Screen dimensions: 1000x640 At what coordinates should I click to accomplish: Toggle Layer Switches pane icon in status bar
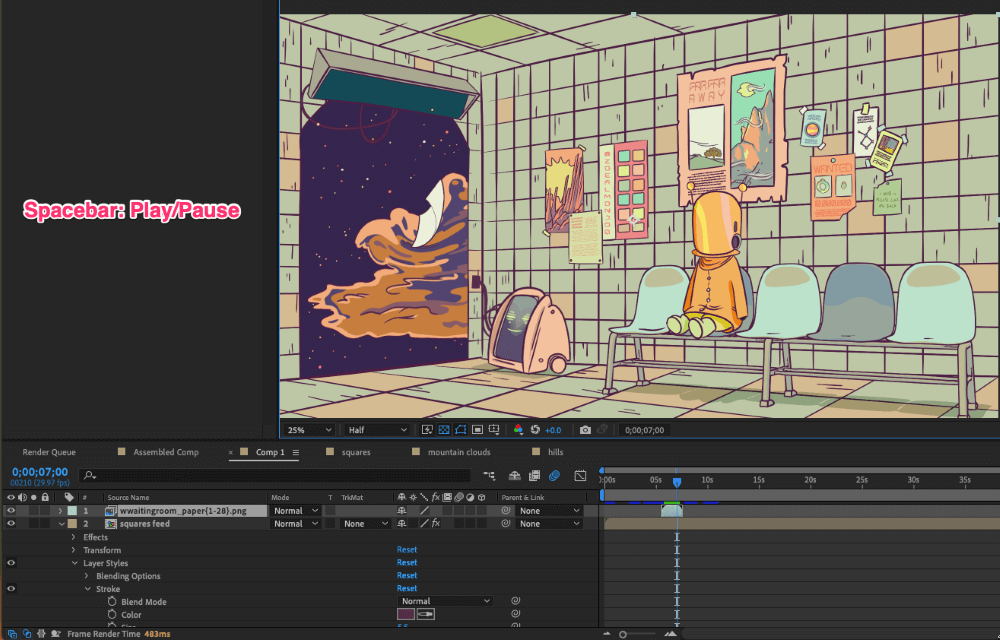(x=12, y=634)
